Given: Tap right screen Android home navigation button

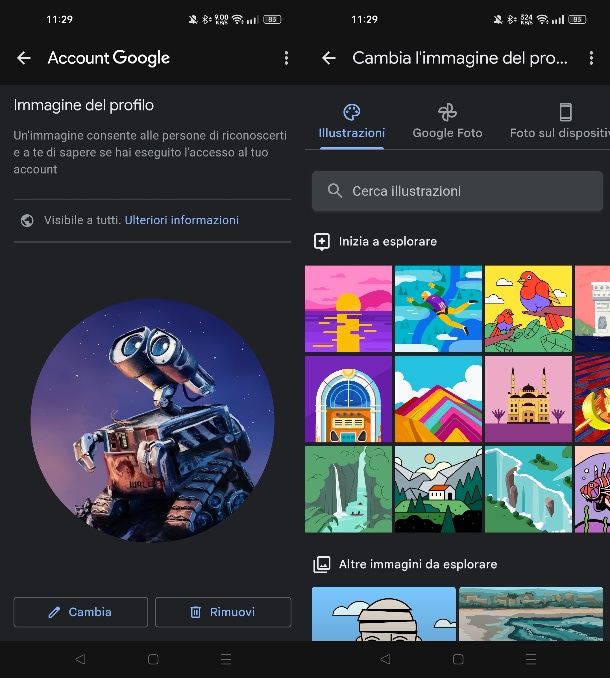Looking at the screenshot, I should click(x=458, y=659).
